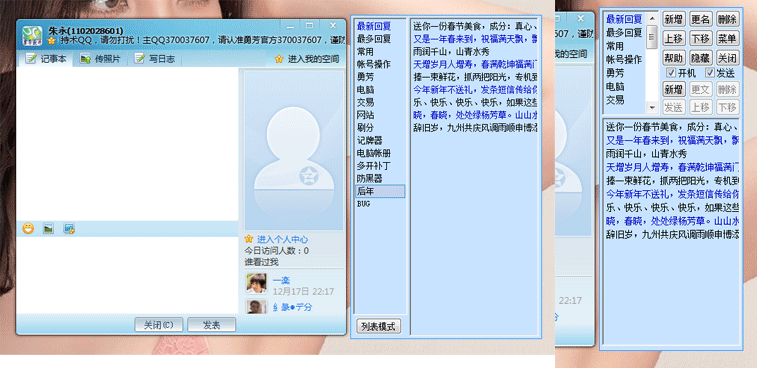Toggle the 发送 checkbox

[x=710, y=73]
